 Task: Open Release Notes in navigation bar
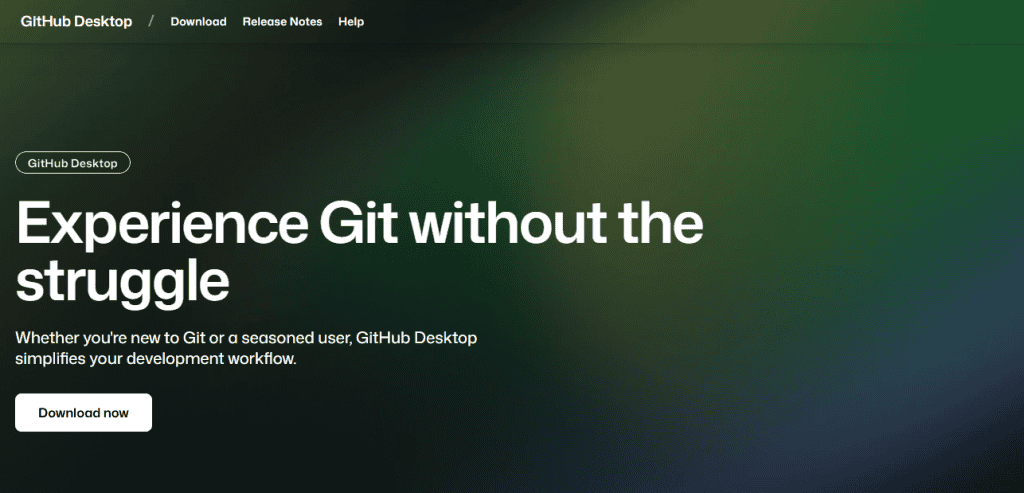tap(282, 22)
